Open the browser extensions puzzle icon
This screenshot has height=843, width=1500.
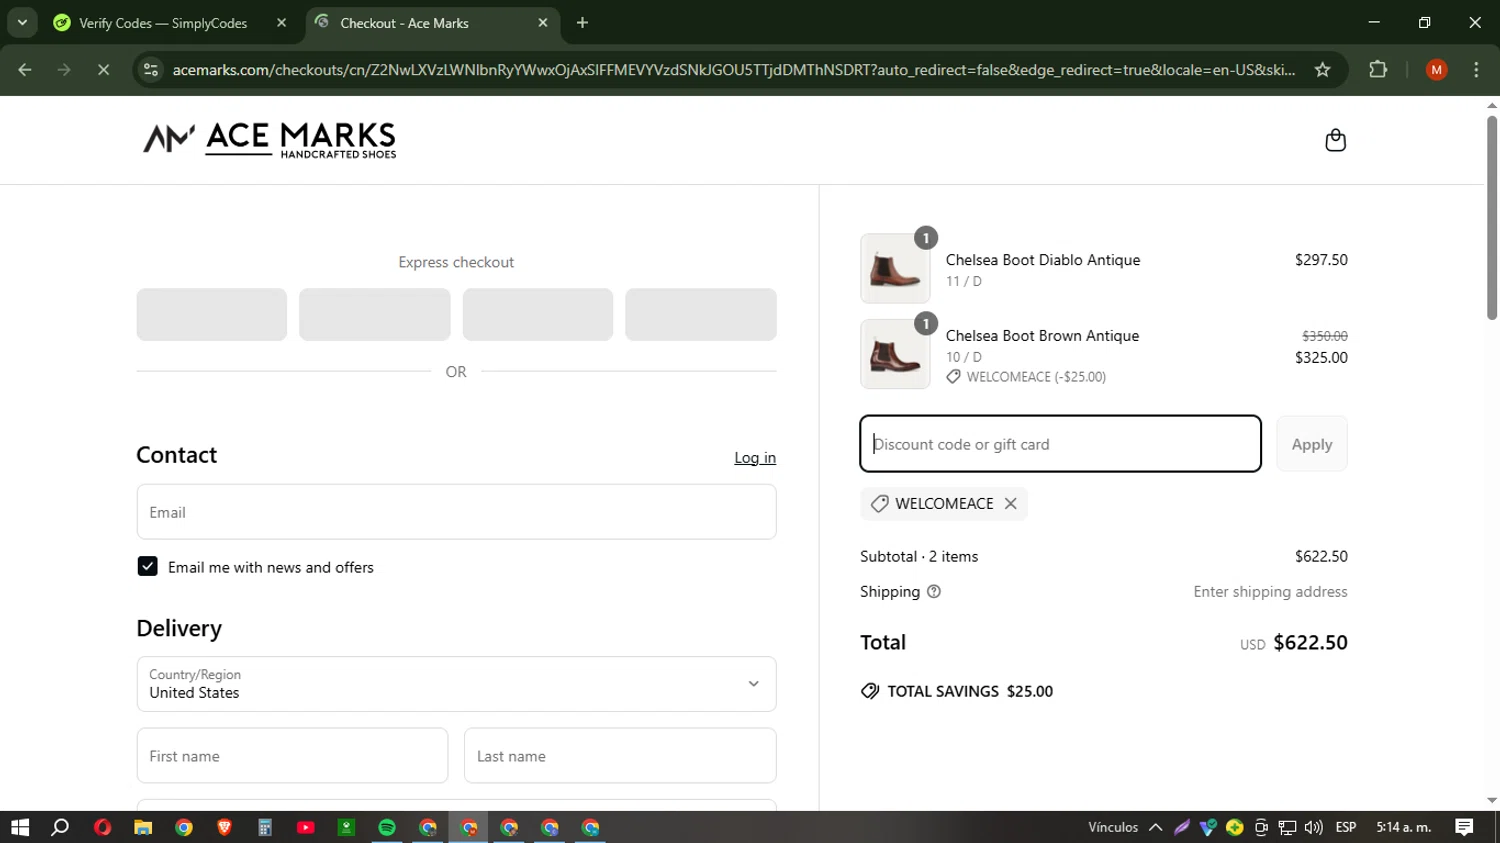click(1378, 70)
